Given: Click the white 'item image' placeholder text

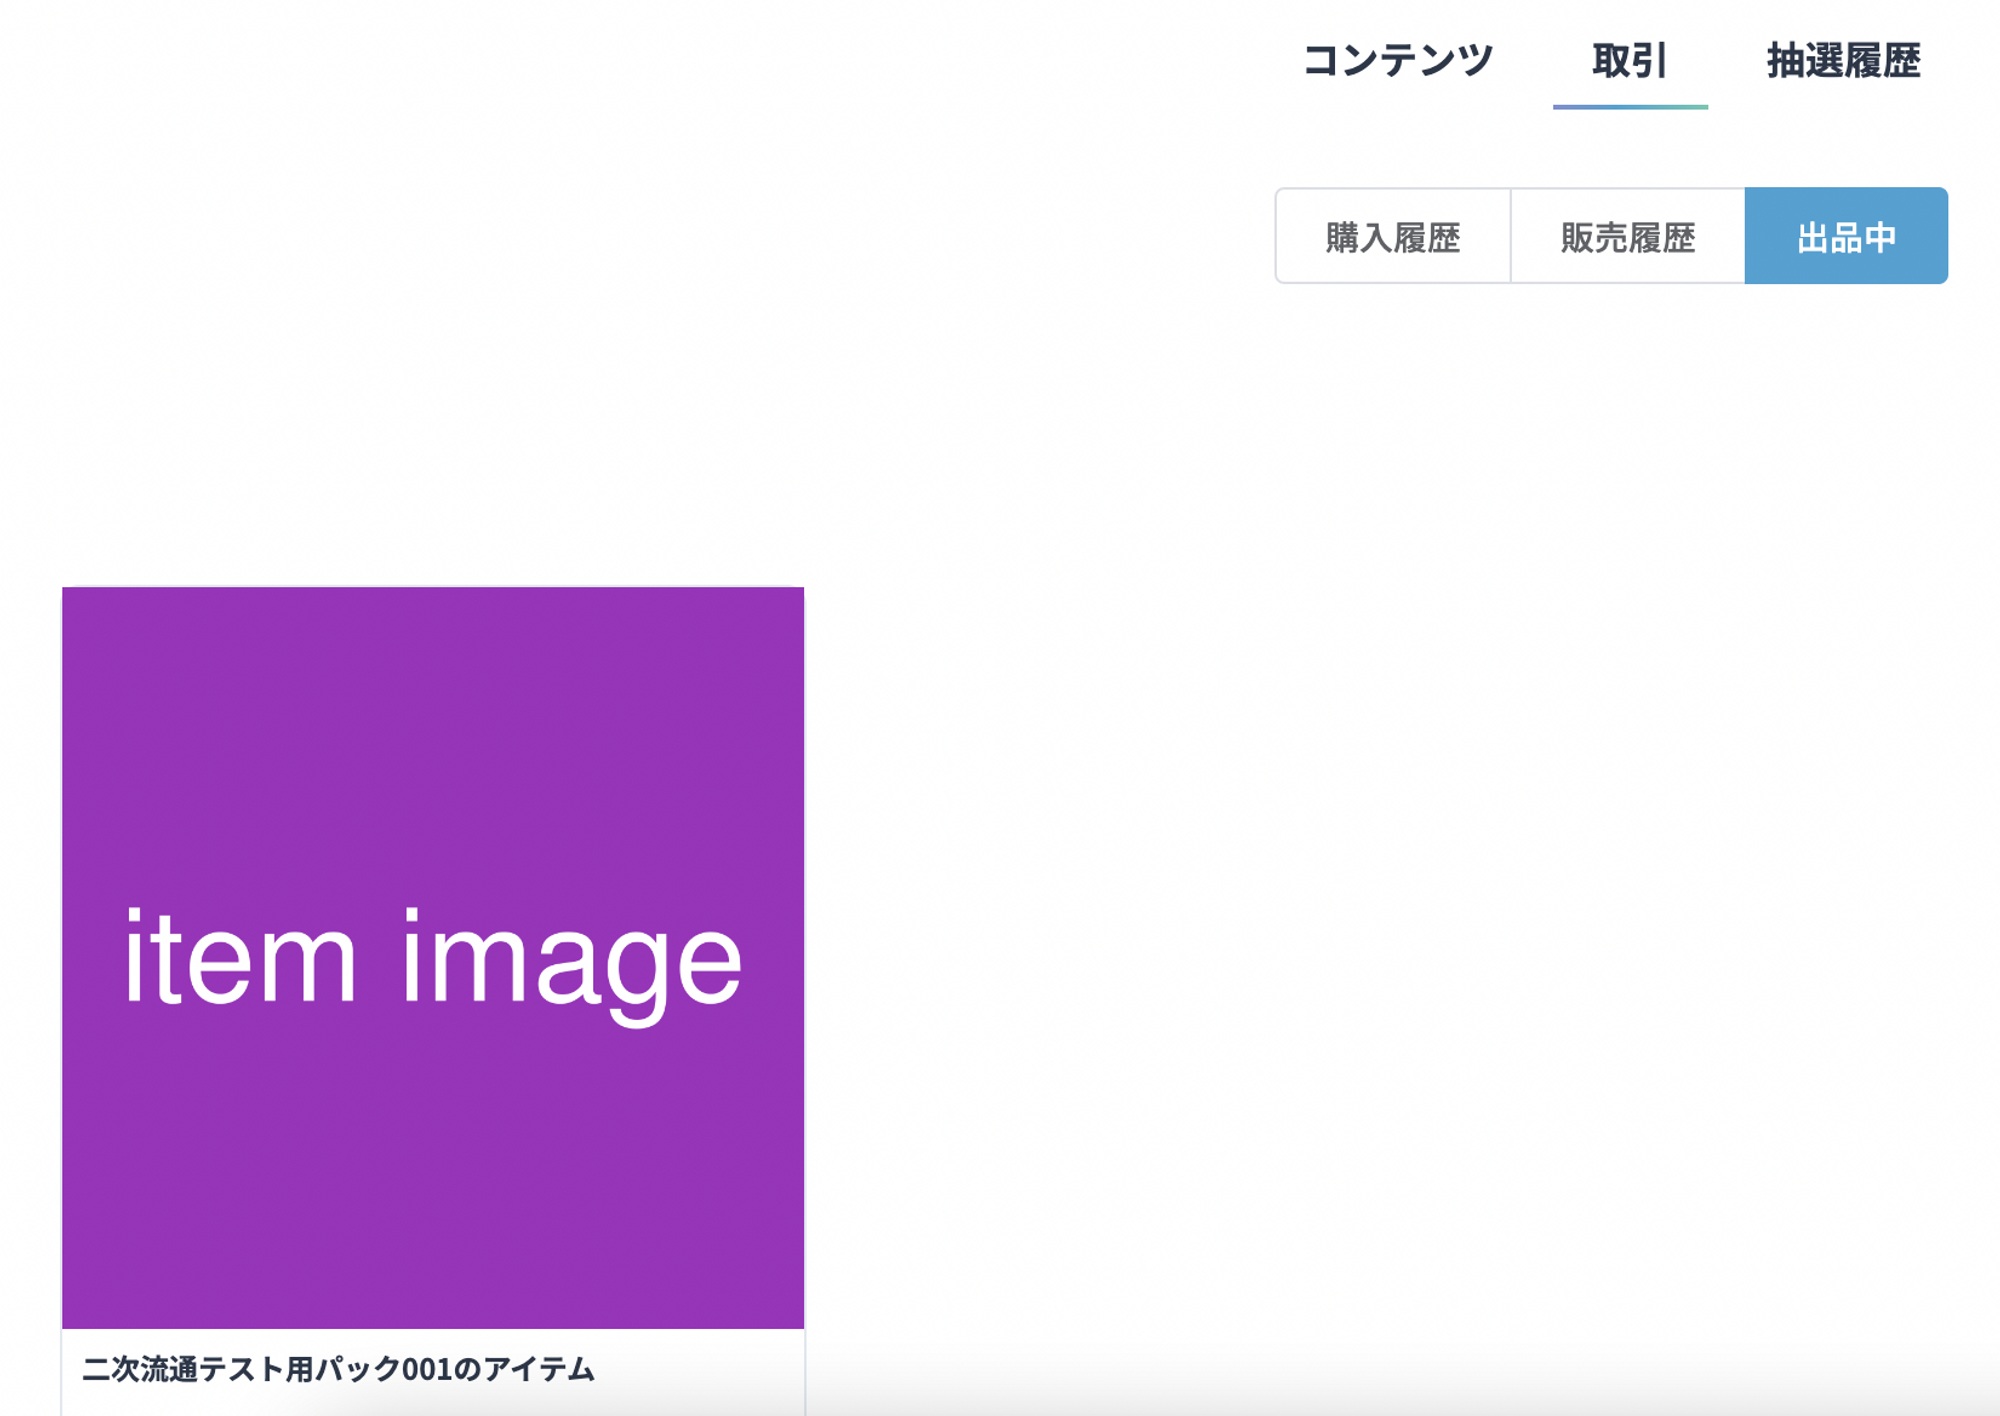Looking at the screenshot, I should [433, 960].
